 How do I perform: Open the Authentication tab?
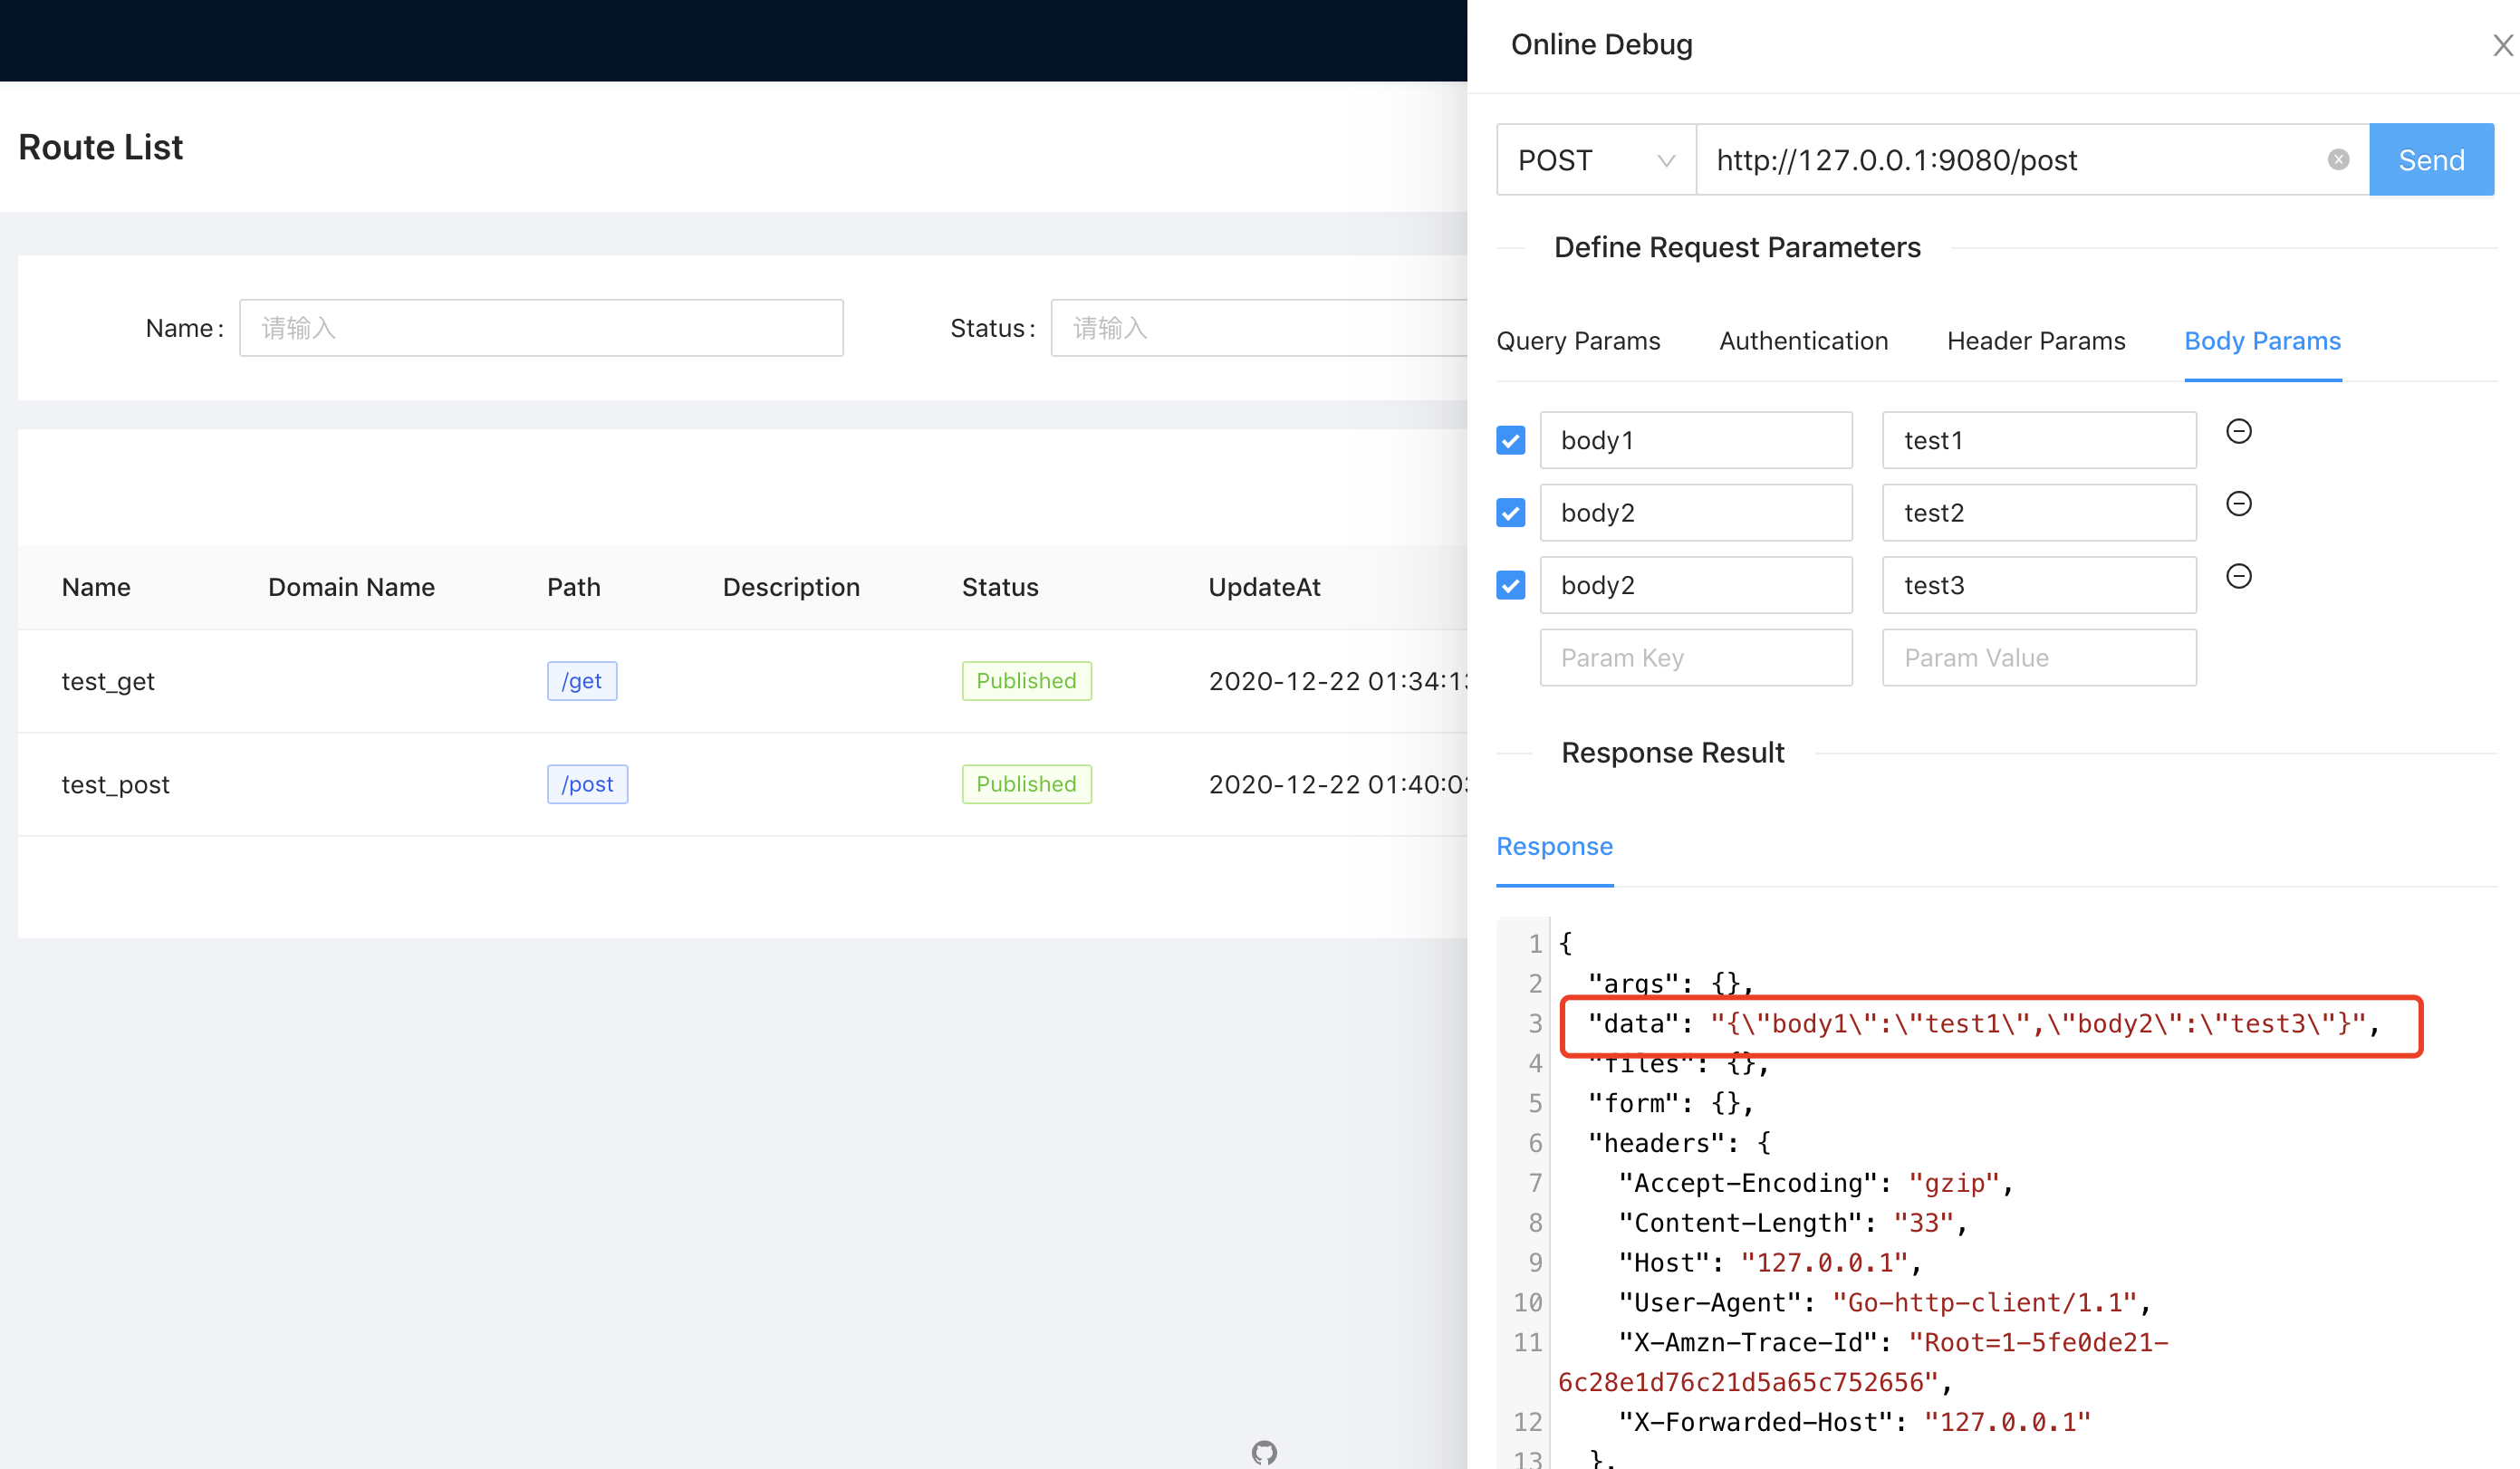pyautogui.click(x=1803, y=341)
